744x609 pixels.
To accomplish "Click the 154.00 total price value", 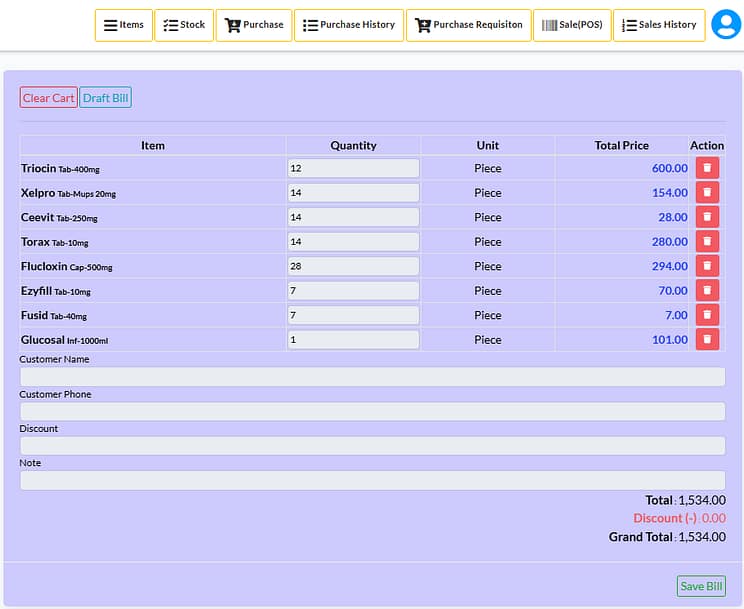I will (x=670, y=193).
